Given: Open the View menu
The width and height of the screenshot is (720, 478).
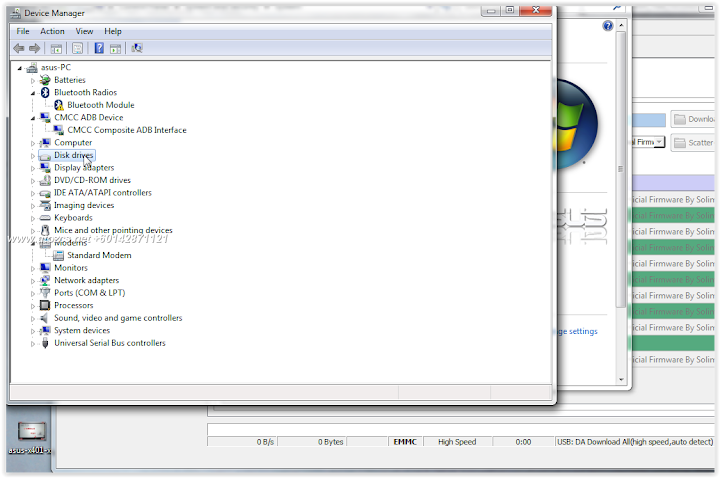Looking at the screenshot, I should click(84, 31).
